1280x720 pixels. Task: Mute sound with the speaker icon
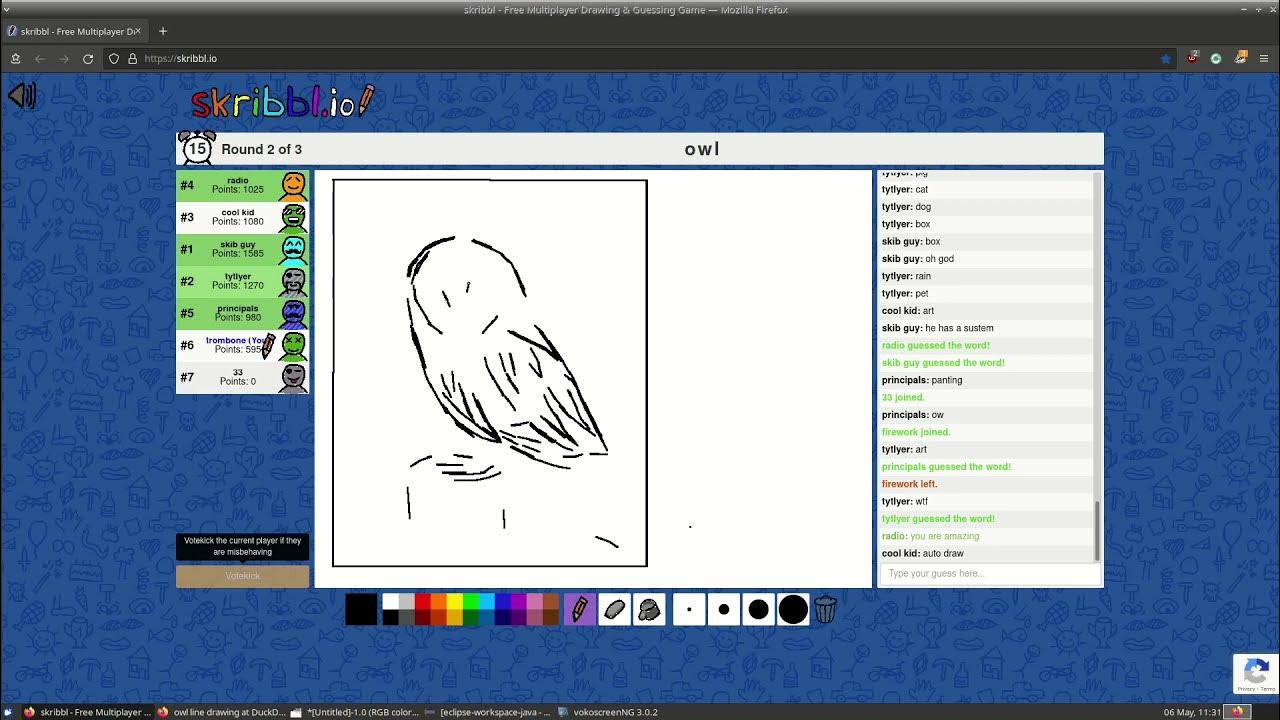[x=22, y=96]
